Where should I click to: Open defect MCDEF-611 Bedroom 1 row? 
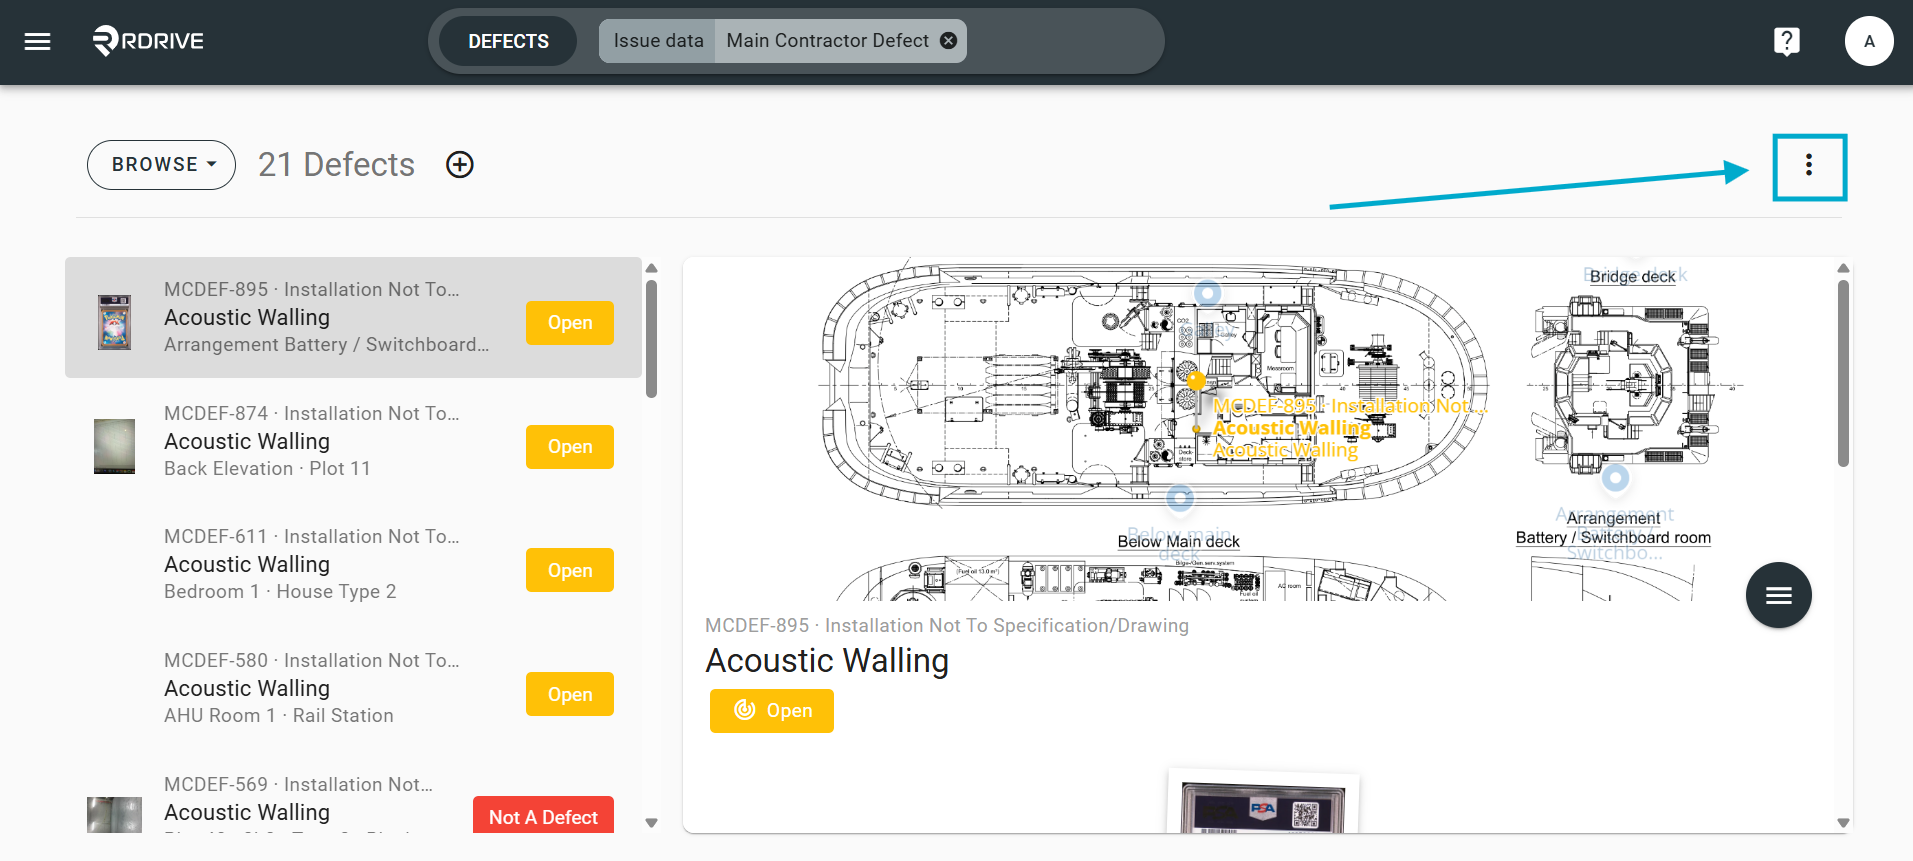click(x=353, y=565)
